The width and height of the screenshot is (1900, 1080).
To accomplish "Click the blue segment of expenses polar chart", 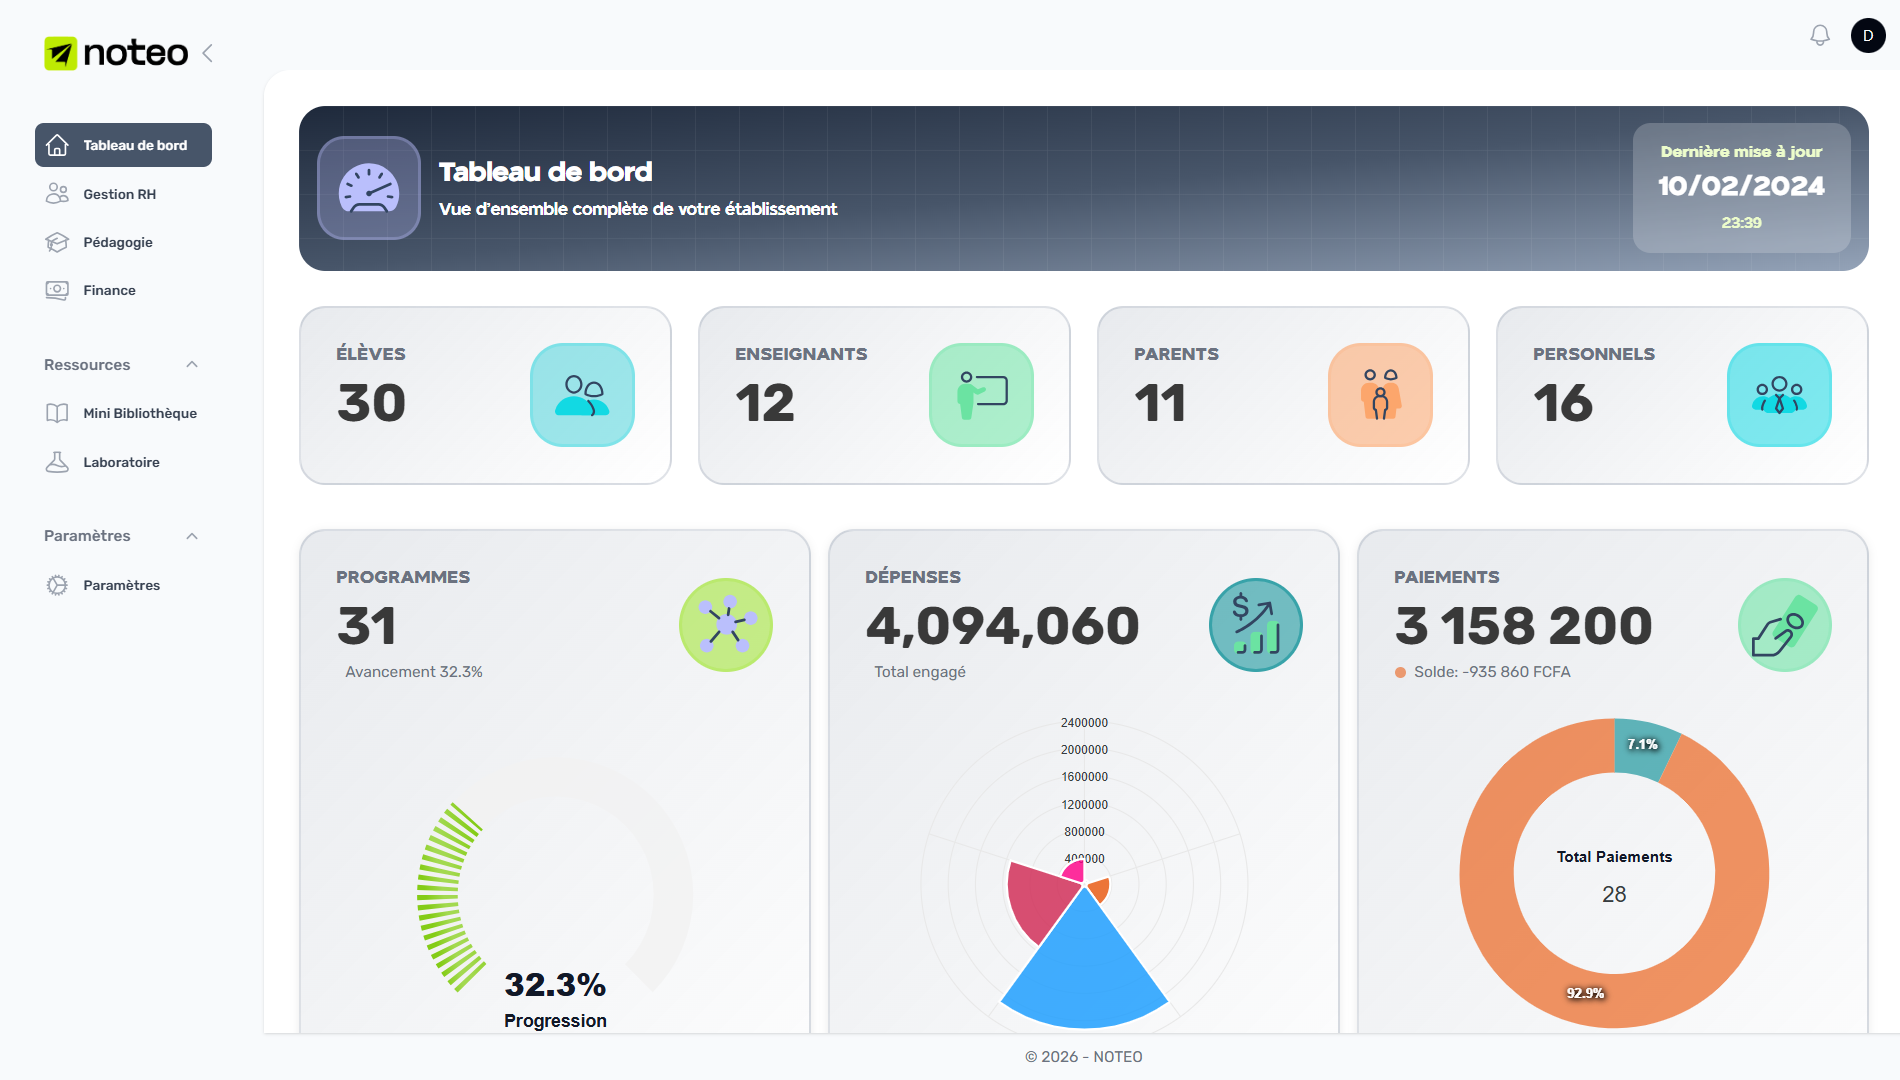I will (x=1084, y=975).
